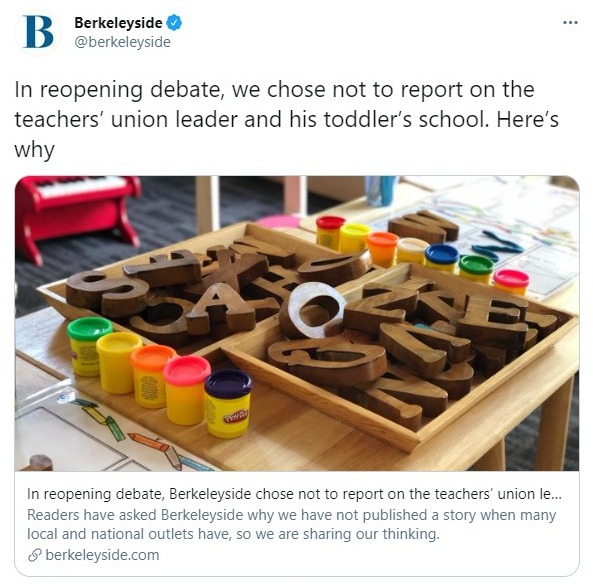Open the @berkeleyside handle link
The height and width of the screenshot is (584, 593).
pos(123,42)
